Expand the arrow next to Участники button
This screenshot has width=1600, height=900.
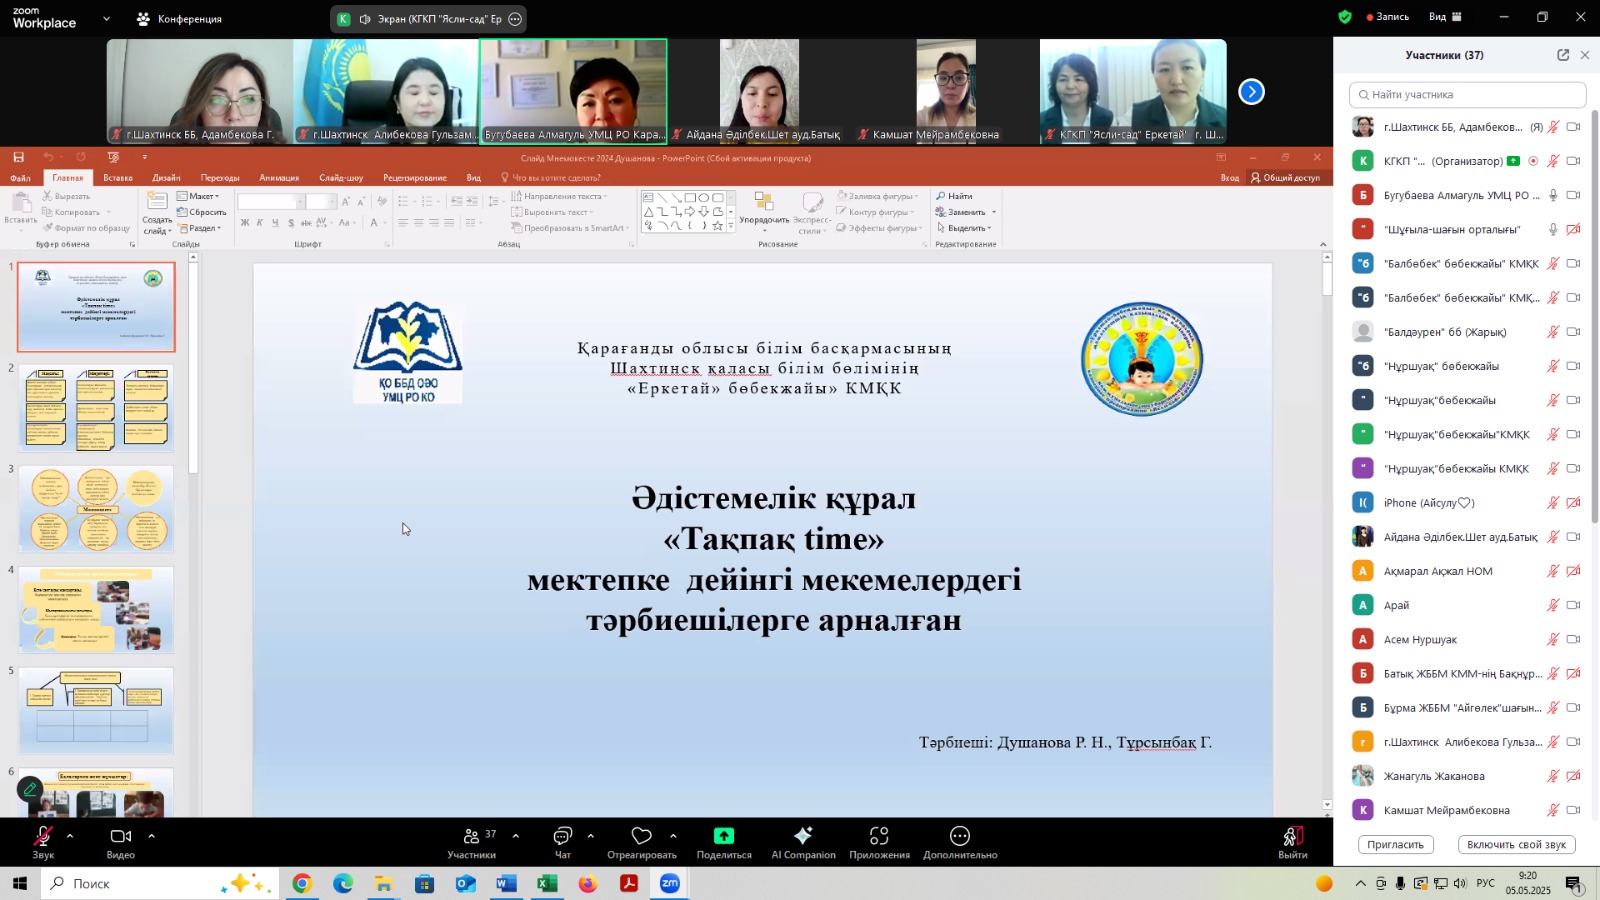[x=515, y=836]
